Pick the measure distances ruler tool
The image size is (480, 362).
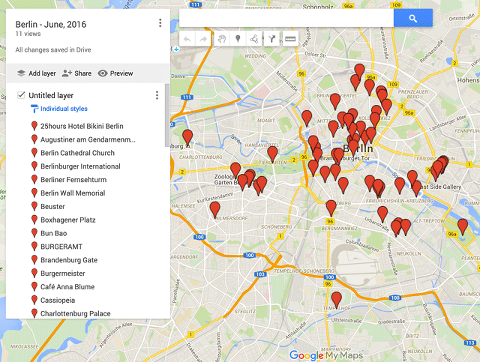coord(290,39)
